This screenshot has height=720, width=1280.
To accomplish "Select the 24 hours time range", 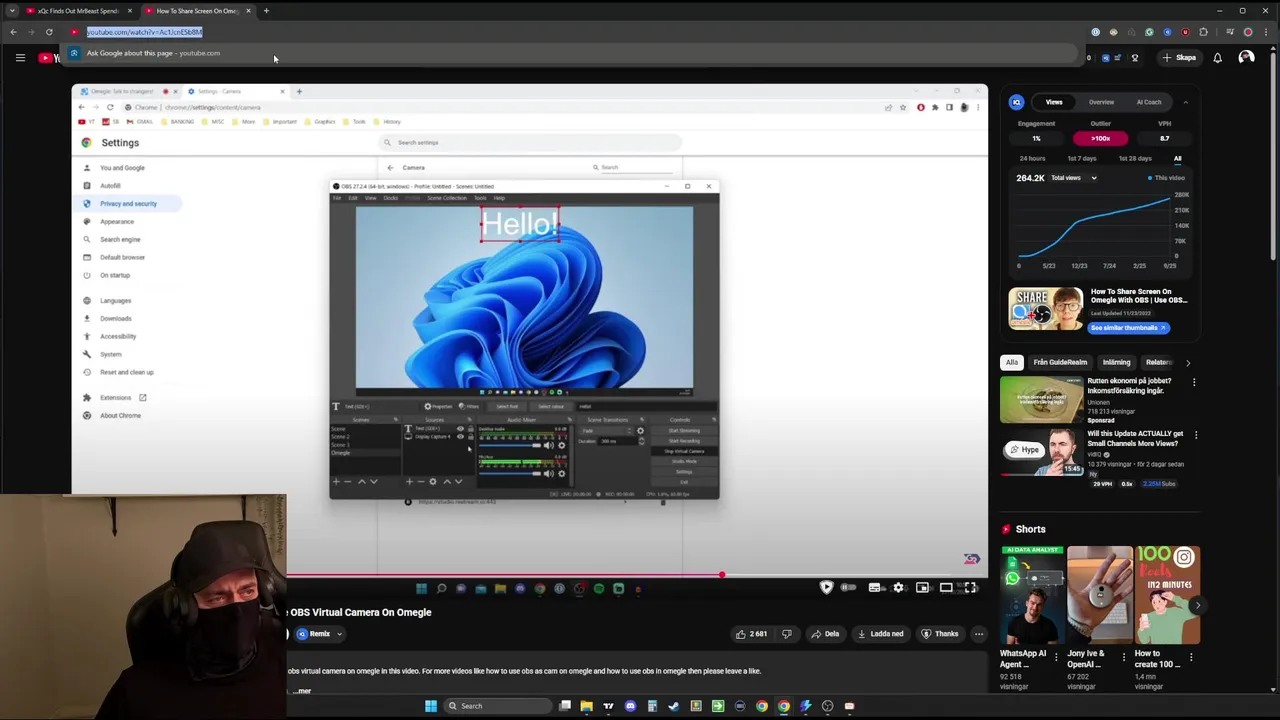I will coord(1032,159).
